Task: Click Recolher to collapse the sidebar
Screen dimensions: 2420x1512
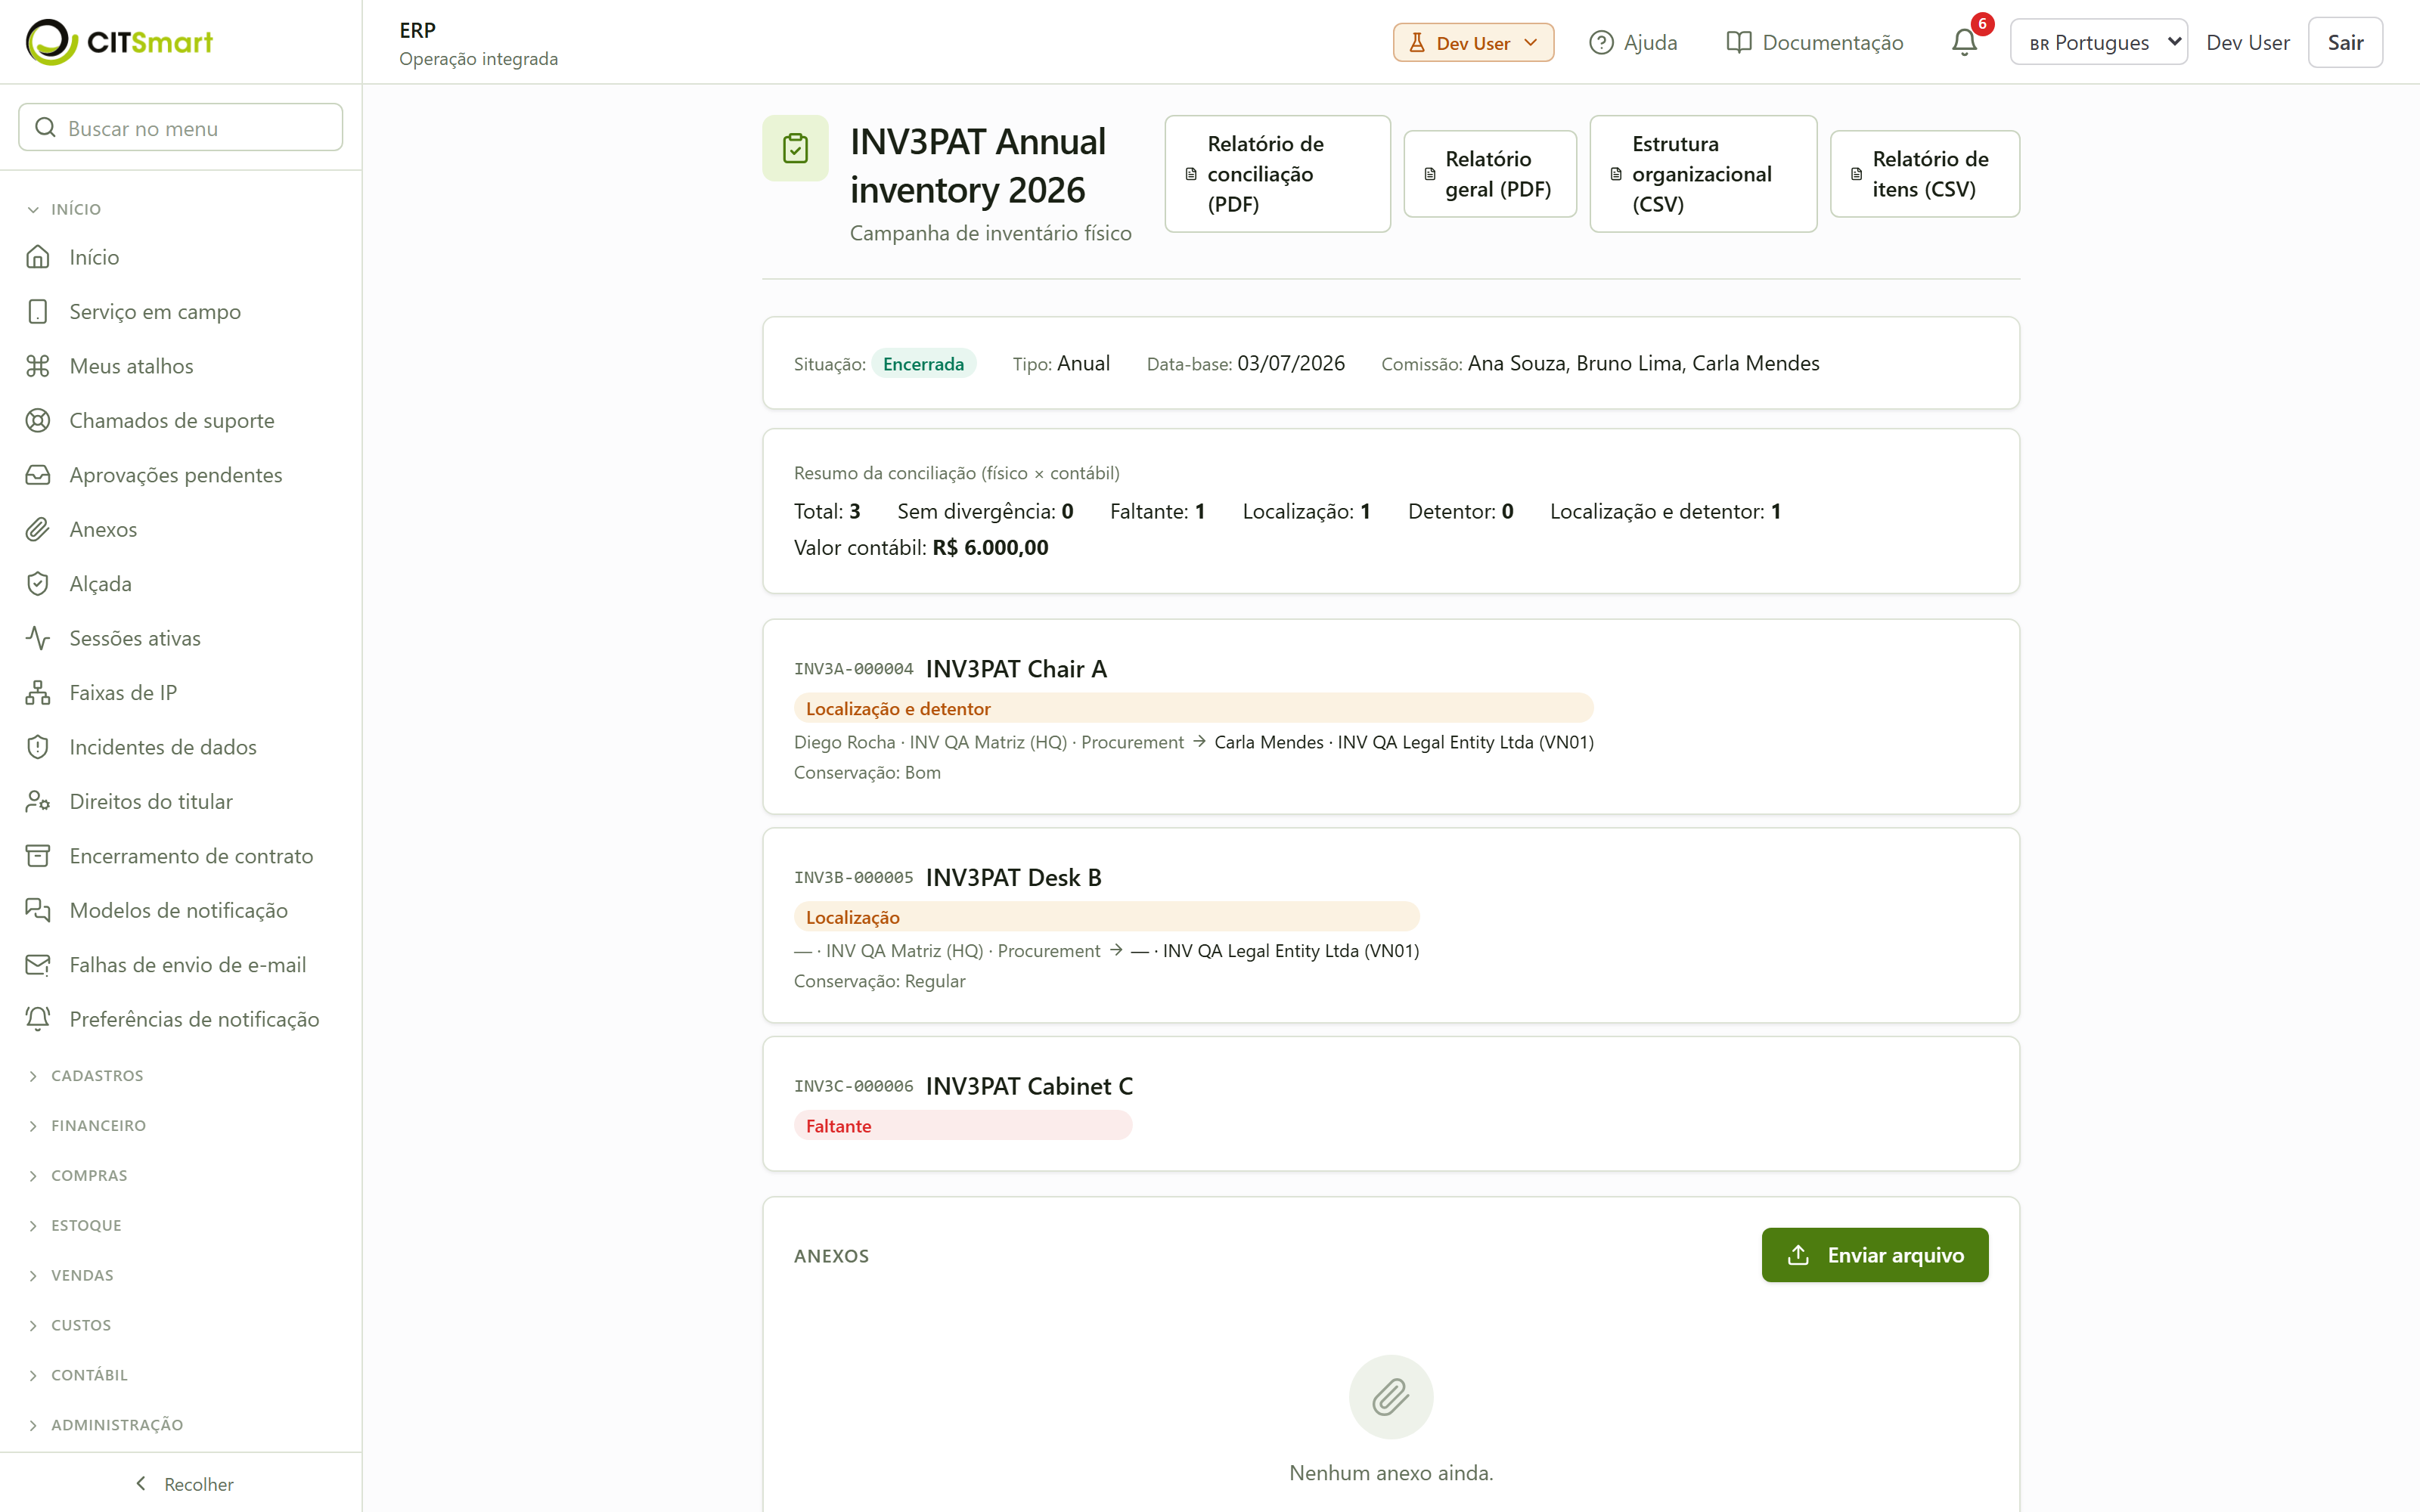Action: tap(183, 1484)
